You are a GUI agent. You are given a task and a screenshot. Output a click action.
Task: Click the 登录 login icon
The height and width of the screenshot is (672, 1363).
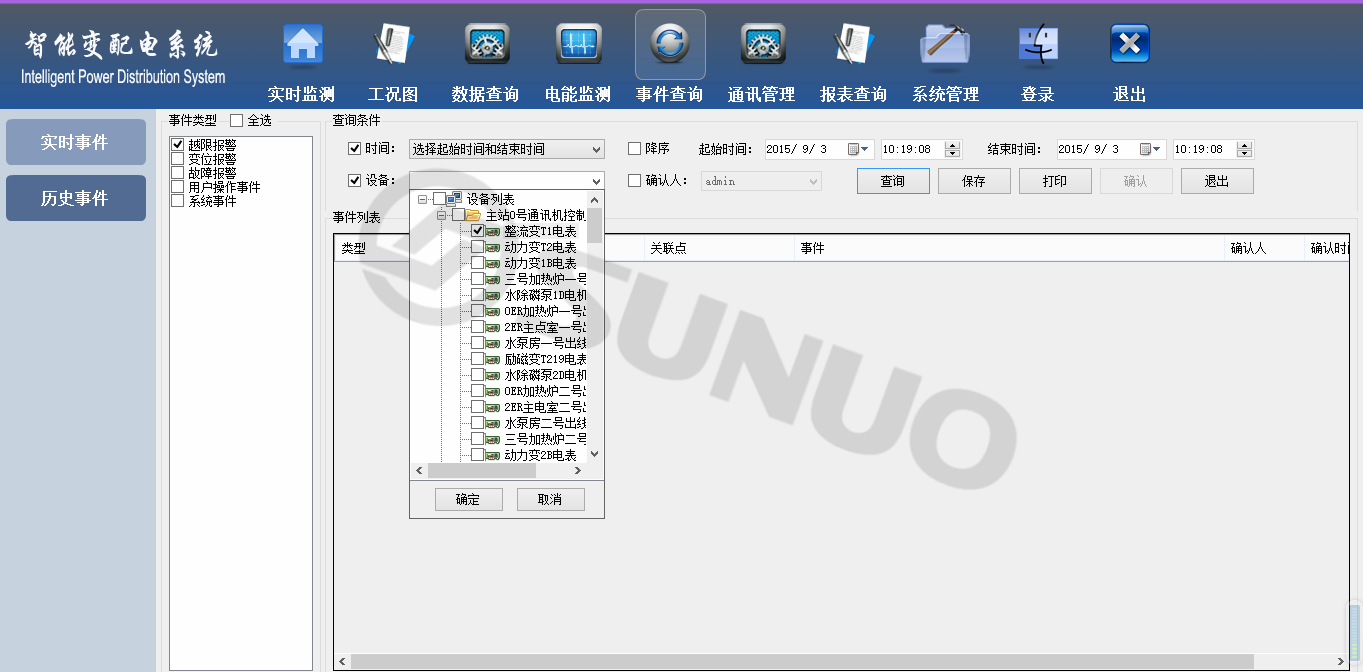pos(1038,45)
